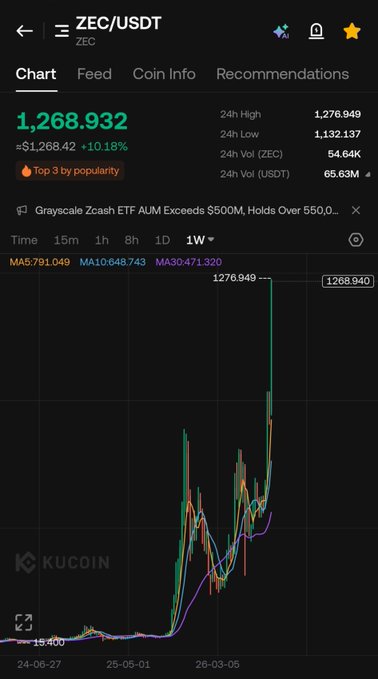Select the 1D chart interval

(162, 240)
